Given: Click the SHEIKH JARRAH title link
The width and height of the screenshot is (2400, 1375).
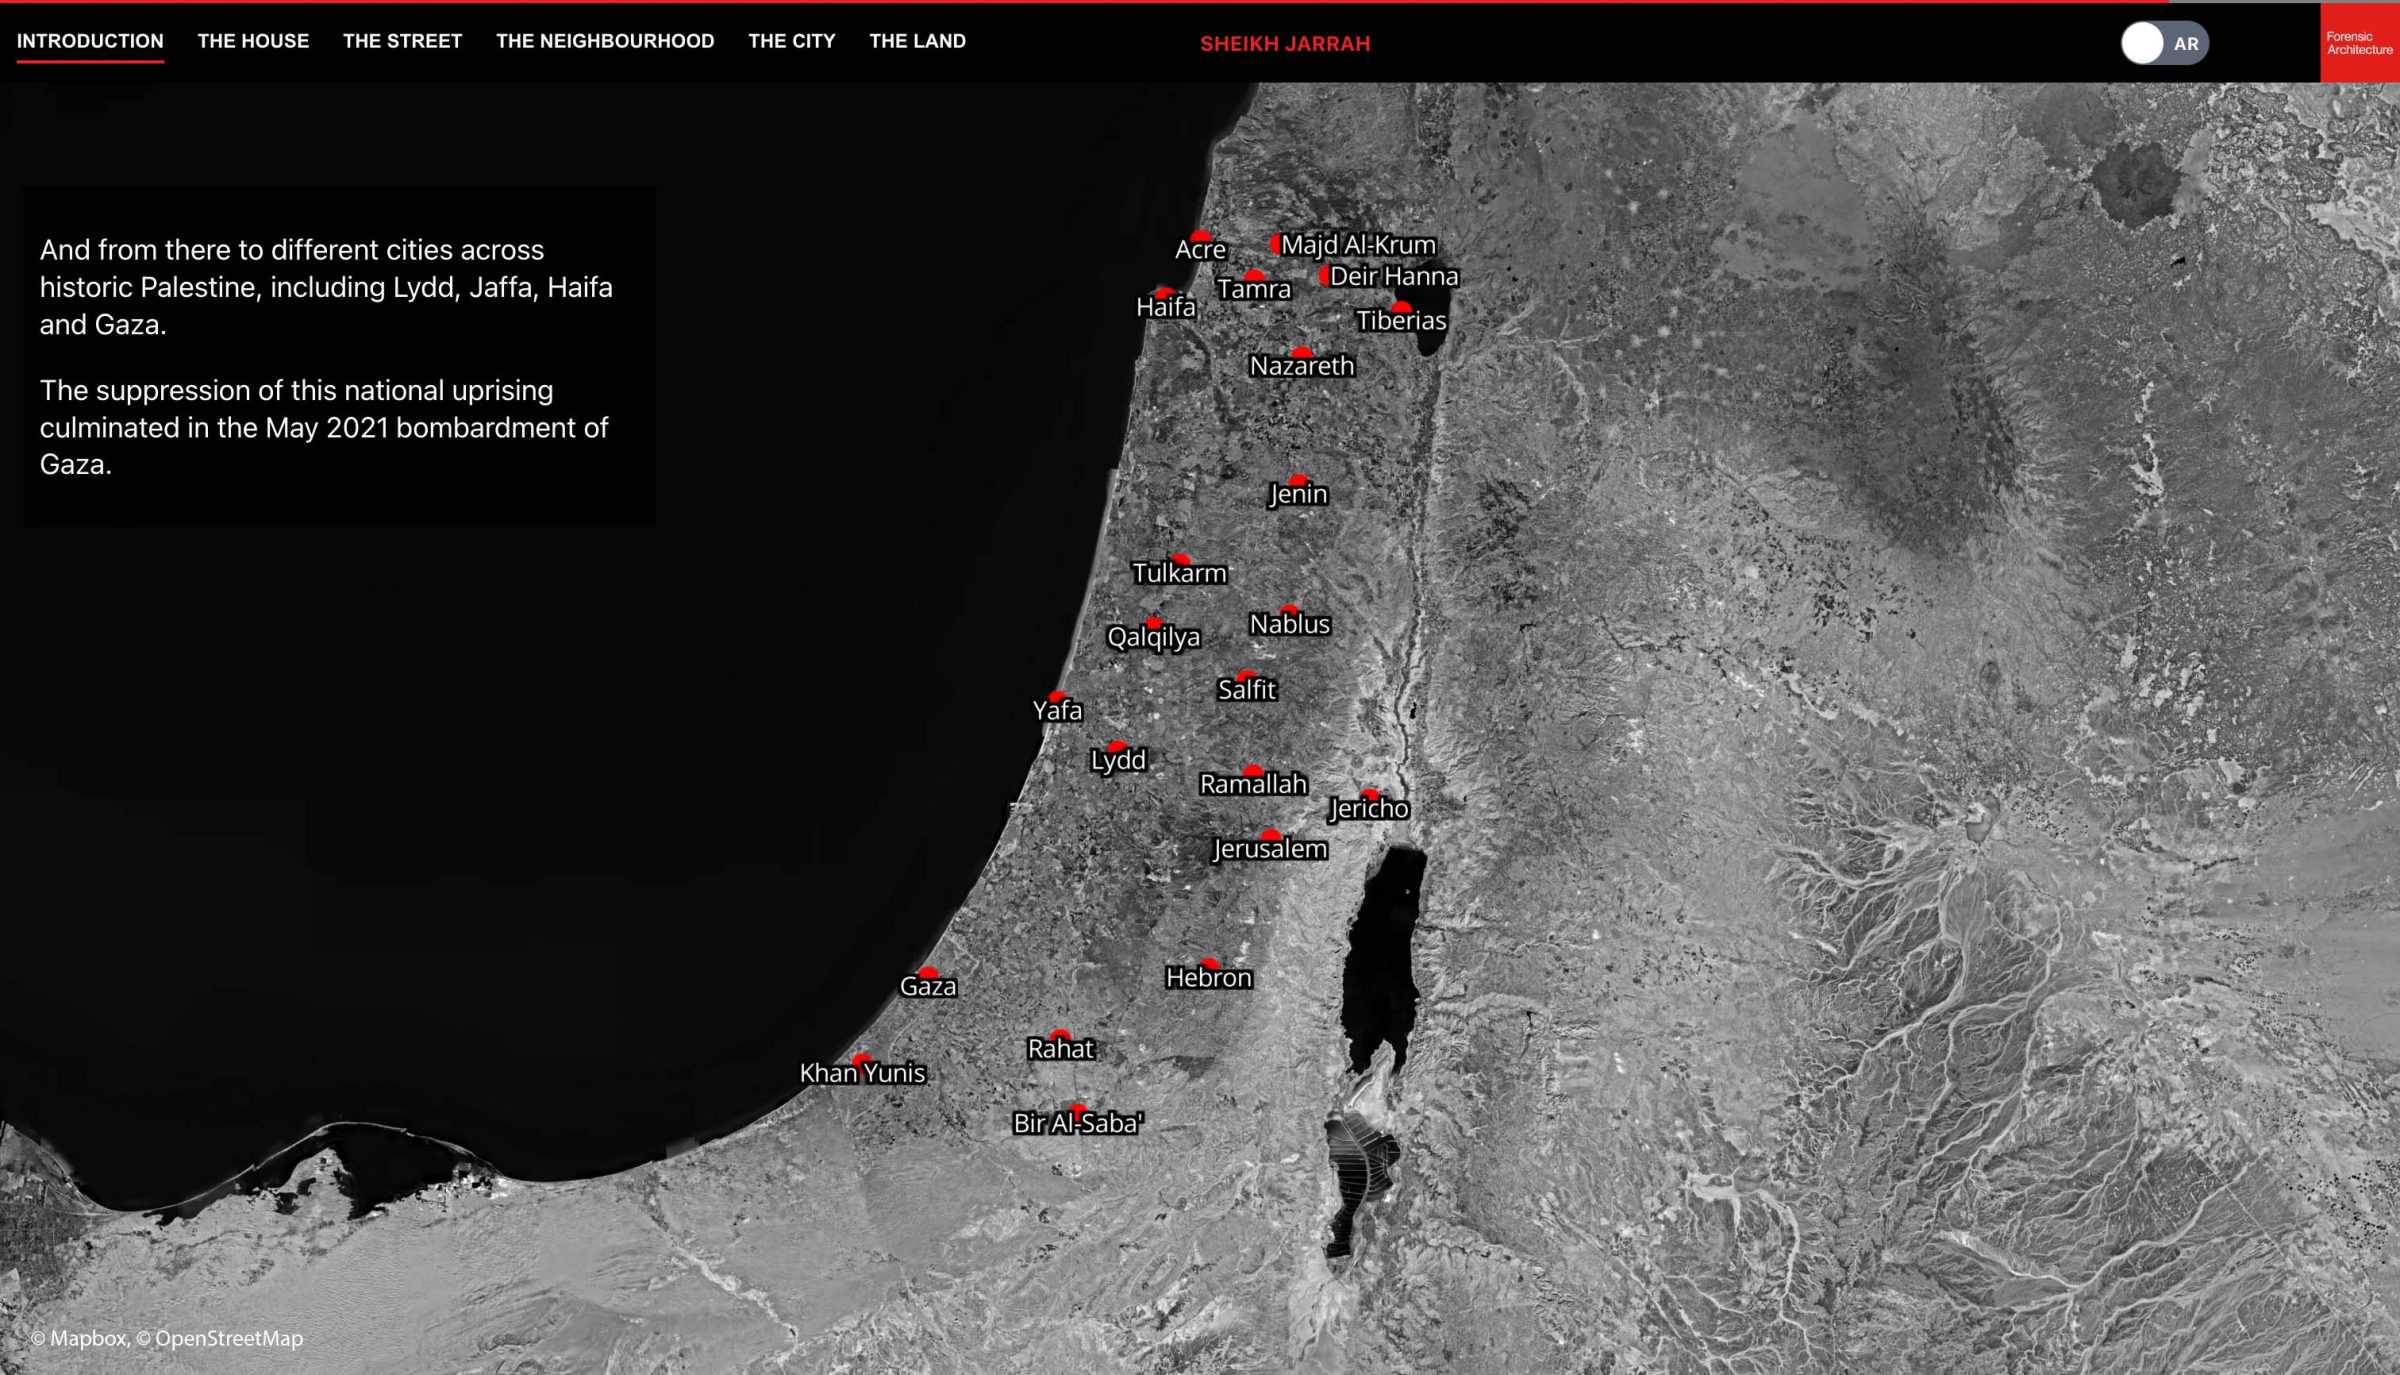Looking at the screenshot, I should click(1285, 43).
